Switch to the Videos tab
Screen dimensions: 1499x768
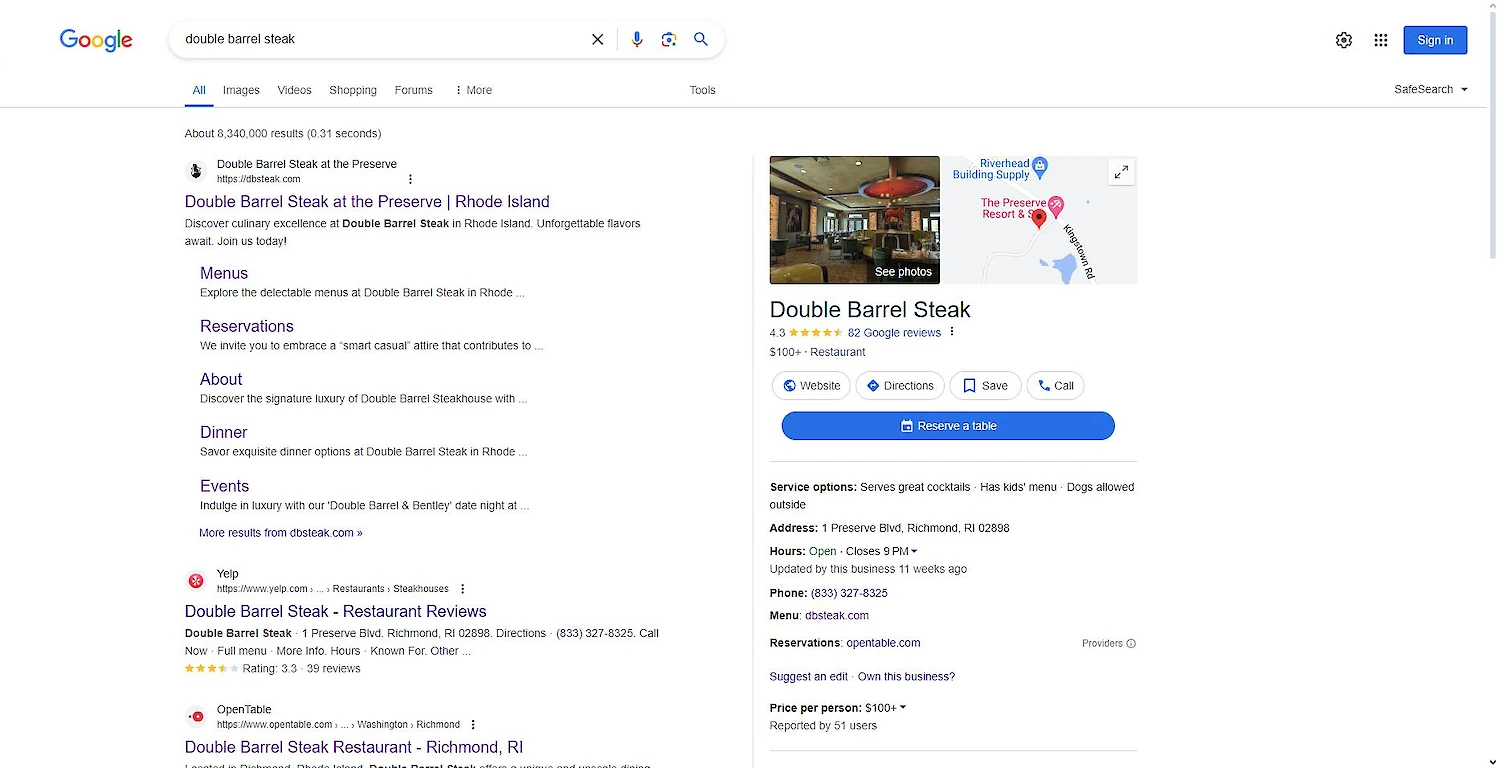click(294, 90)
